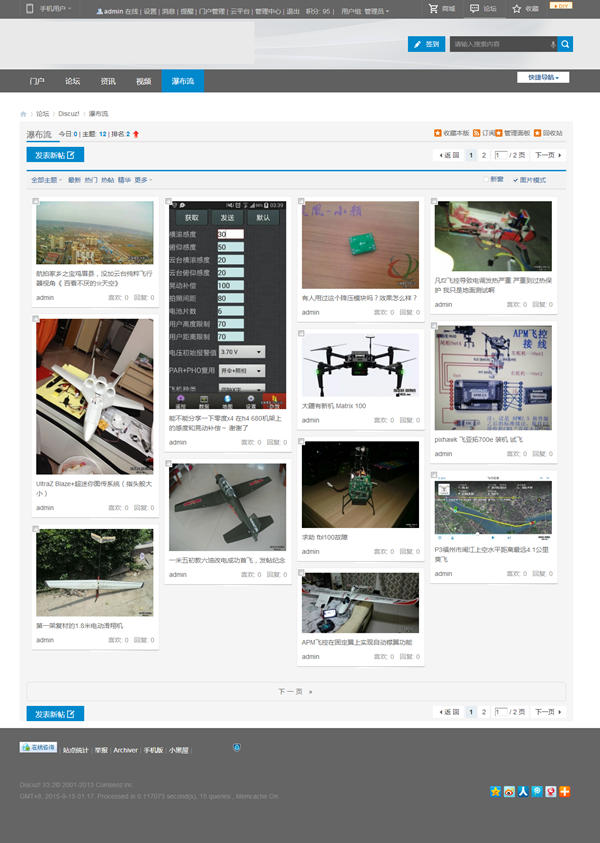Click the home icon in breadcrumb
The image size is (600, 843).
23,114
